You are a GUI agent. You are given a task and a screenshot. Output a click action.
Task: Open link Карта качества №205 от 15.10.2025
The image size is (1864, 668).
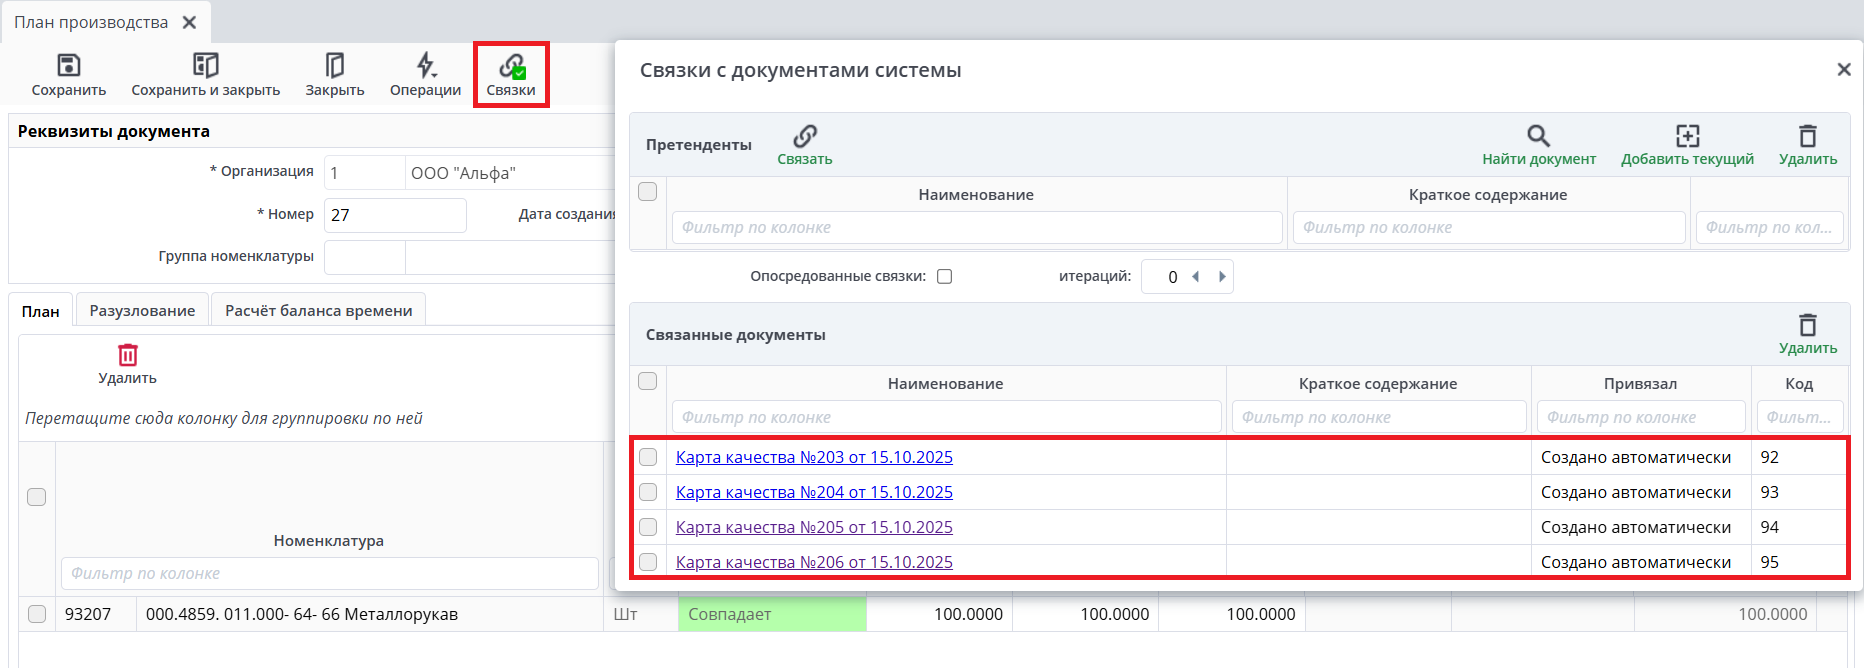pos(814,527)
